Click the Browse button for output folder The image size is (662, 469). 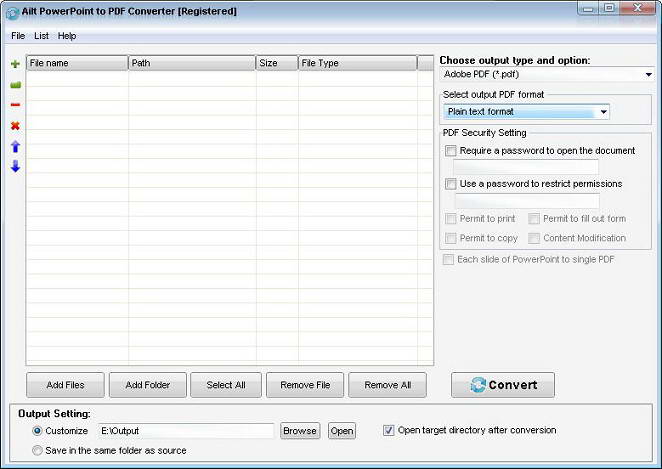pos(299,431)
